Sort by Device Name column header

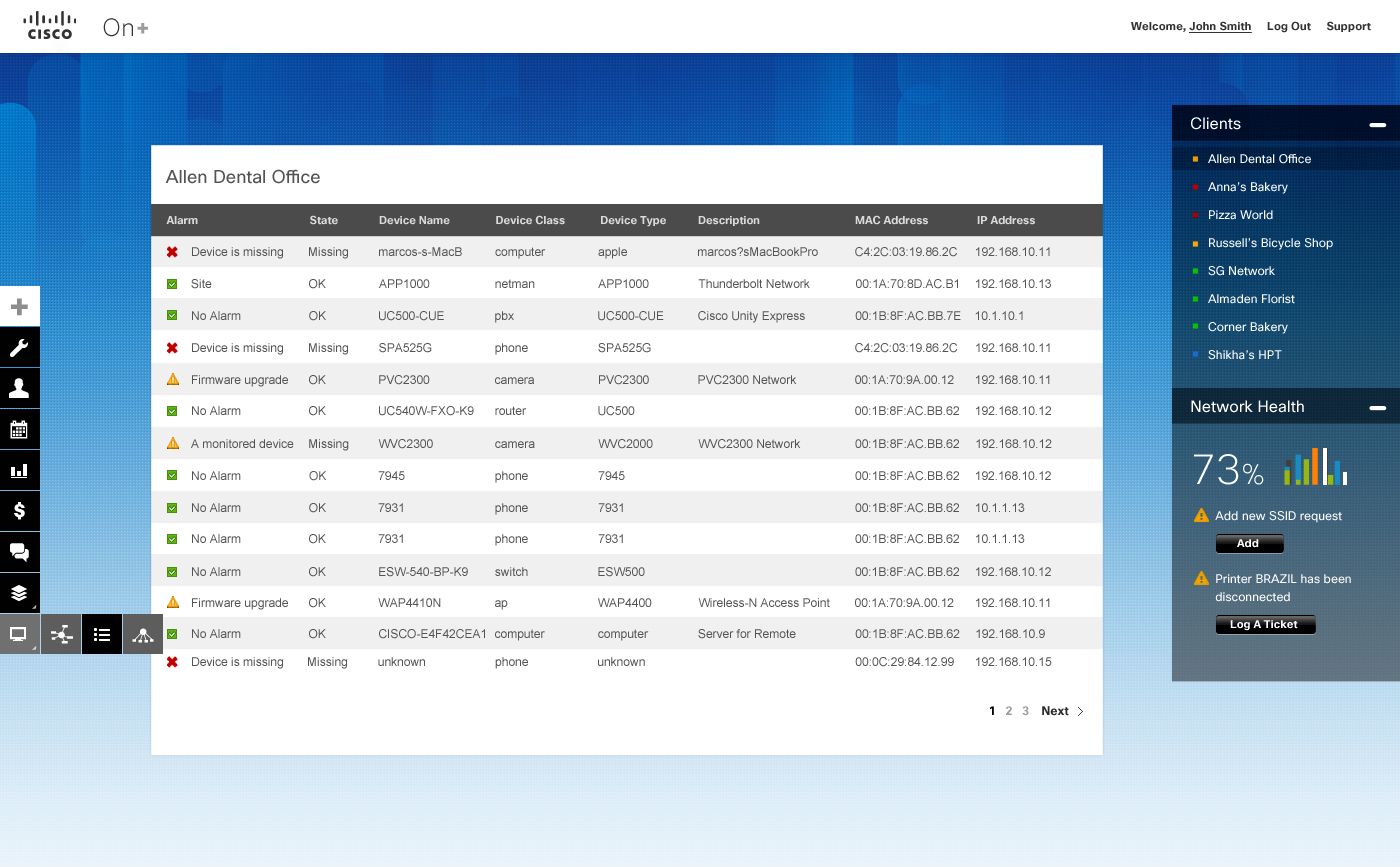pos(414,220)
